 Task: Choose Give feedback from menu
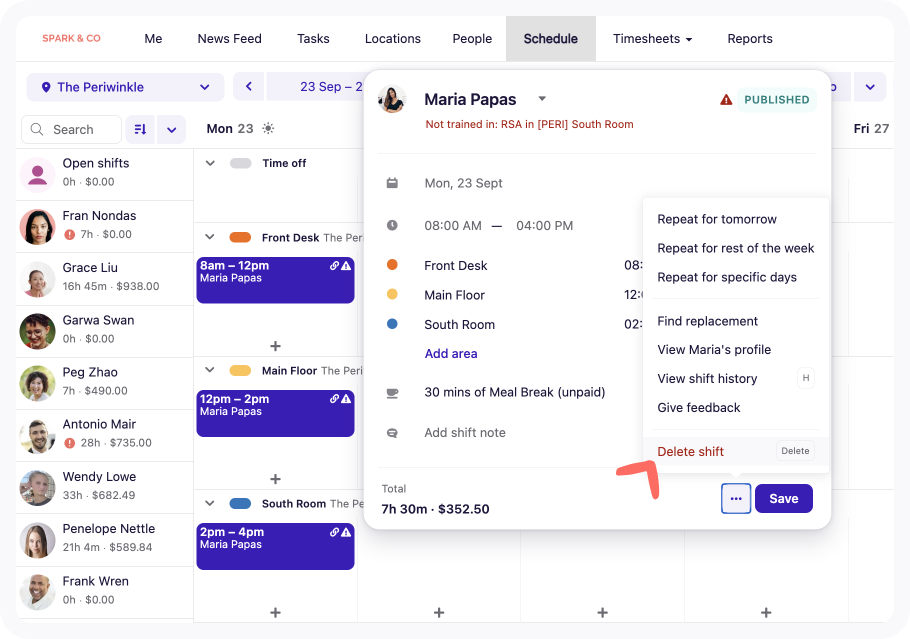699,407
